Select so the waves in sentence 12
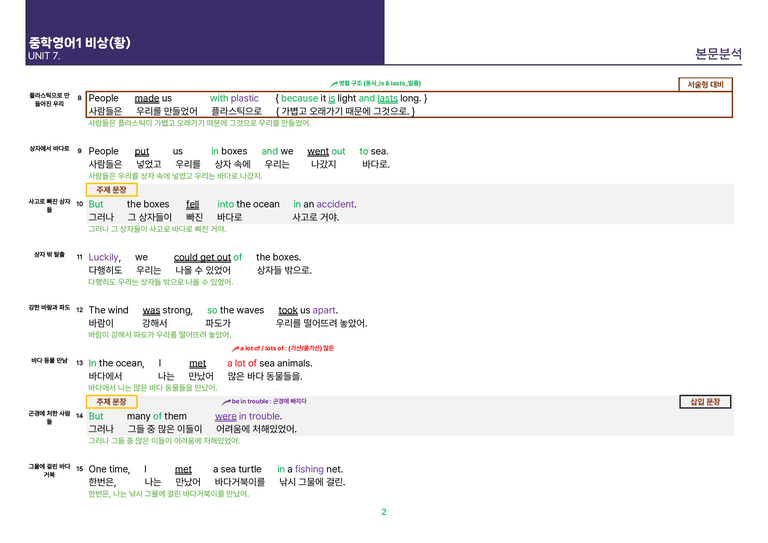768x543 pixels. point(236,310)
